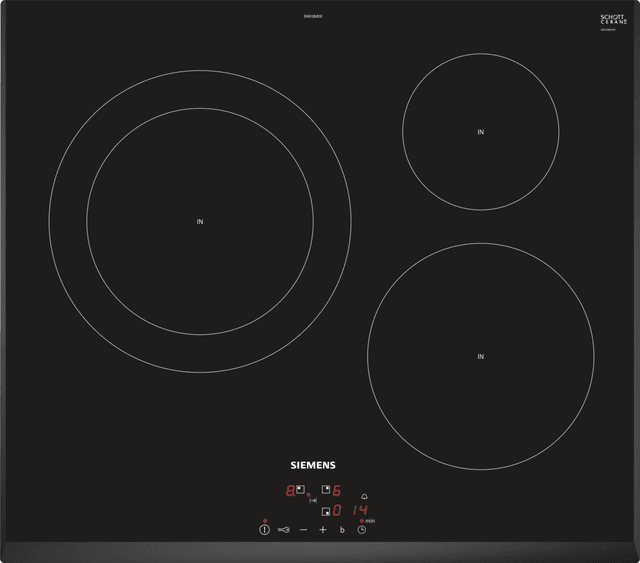Tap the plus symbol to raise power
Viewport: 640px width, 563px height.
(323, 530)
